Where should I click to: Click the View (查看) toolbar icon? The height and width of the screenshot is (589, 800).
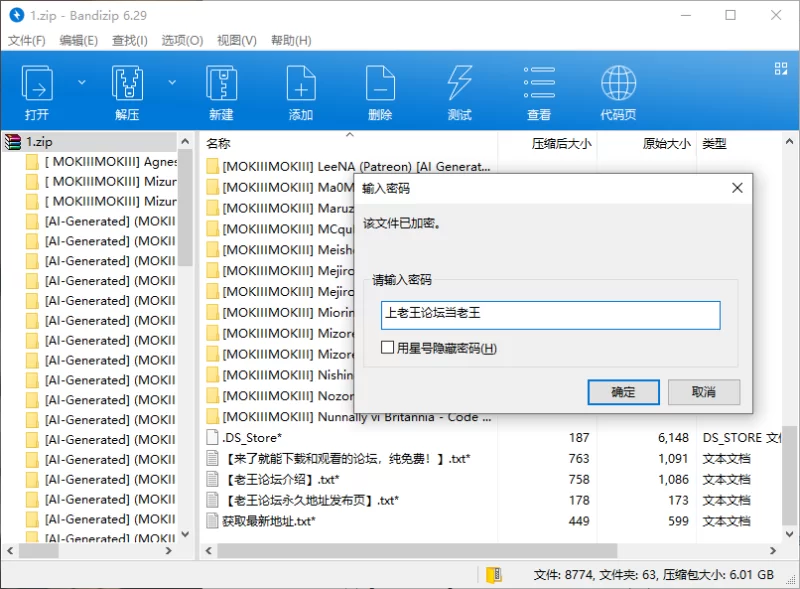[x=539, y=84]
